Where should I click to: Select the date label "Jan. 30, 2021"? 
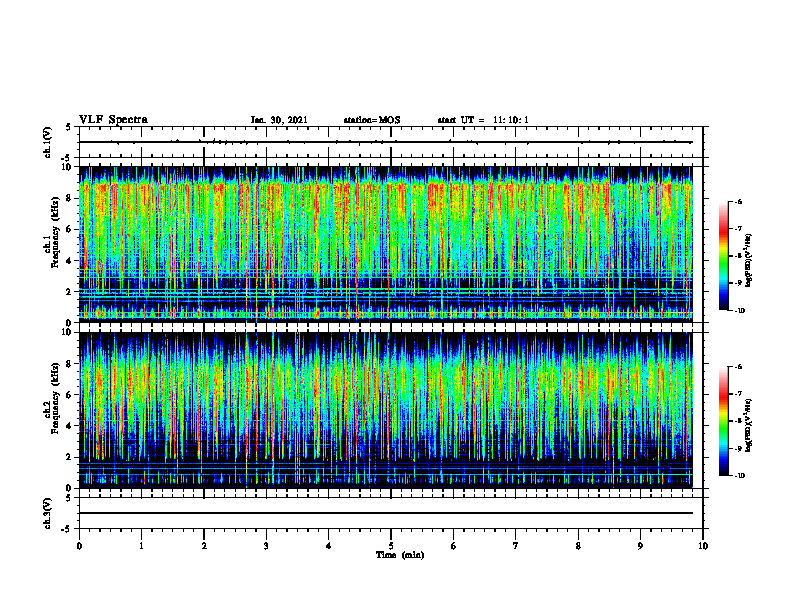(x=279, y=120)
